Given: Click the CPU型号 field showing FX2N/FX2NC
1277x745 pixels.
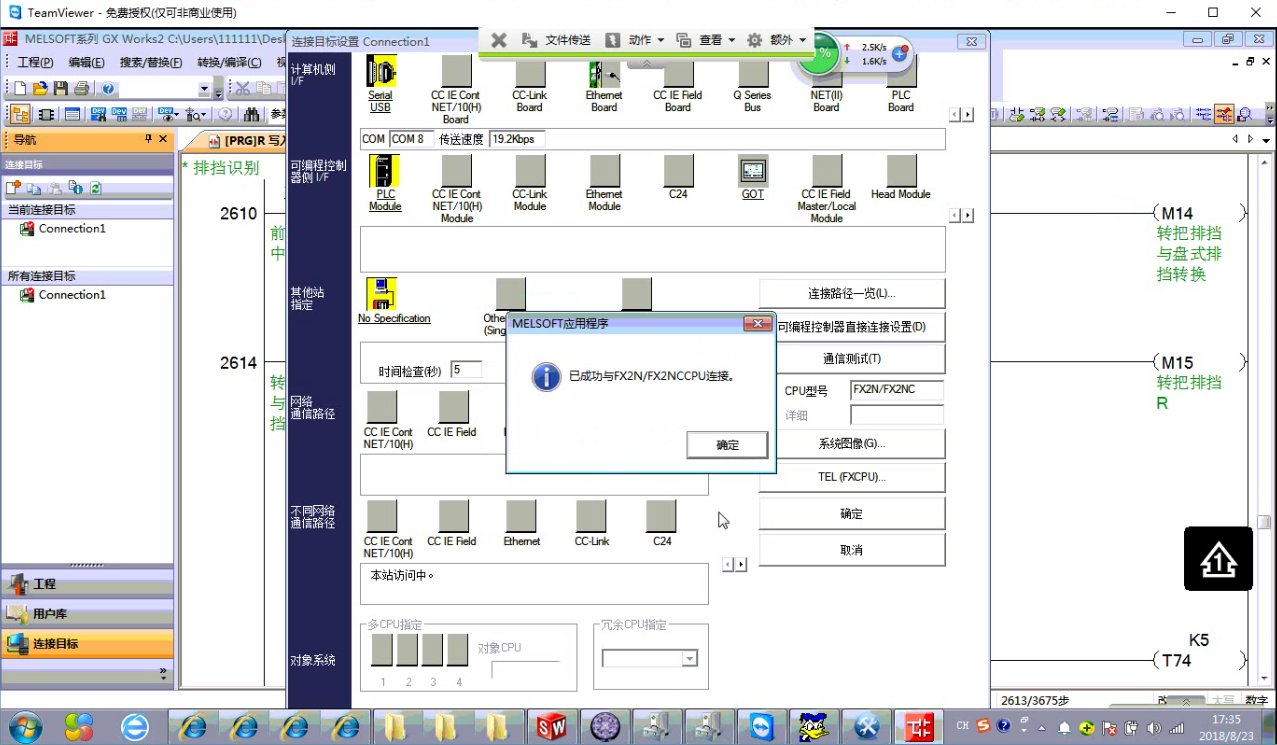Looking at the screenshot, I should [897, 390].
